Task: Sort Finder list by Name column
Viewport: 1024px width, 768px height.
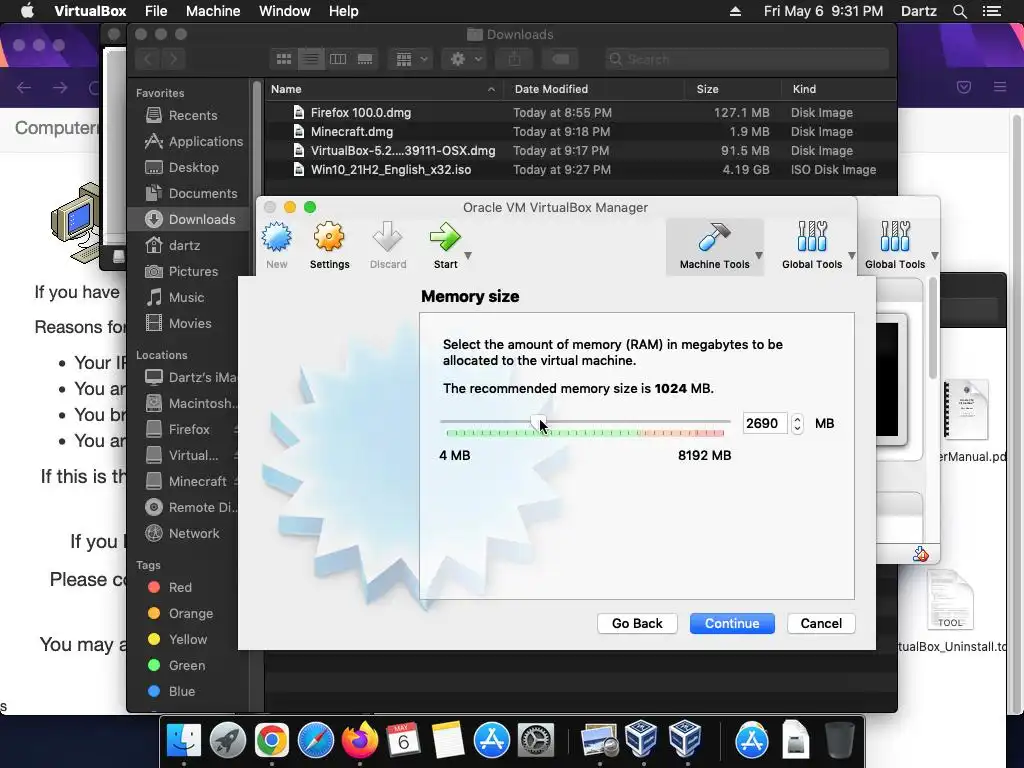Action: click(383, 89)
